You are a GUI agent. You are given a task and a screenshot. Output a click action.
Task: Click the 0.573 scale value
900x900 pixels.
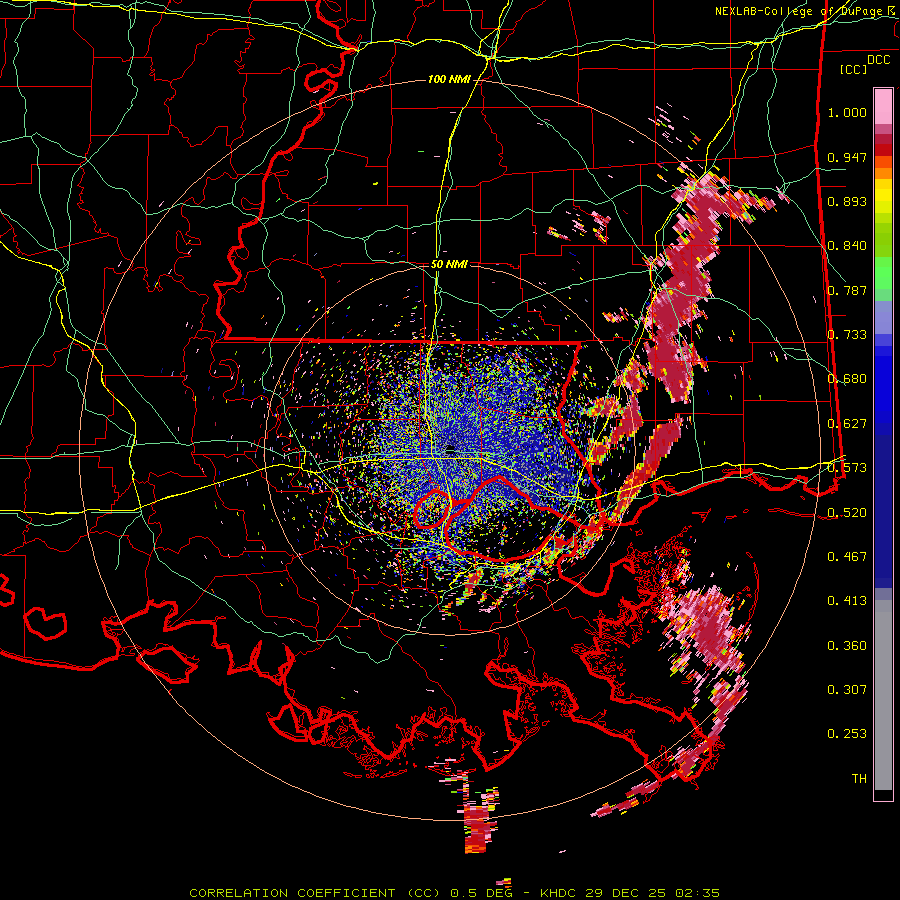(847, 468)
